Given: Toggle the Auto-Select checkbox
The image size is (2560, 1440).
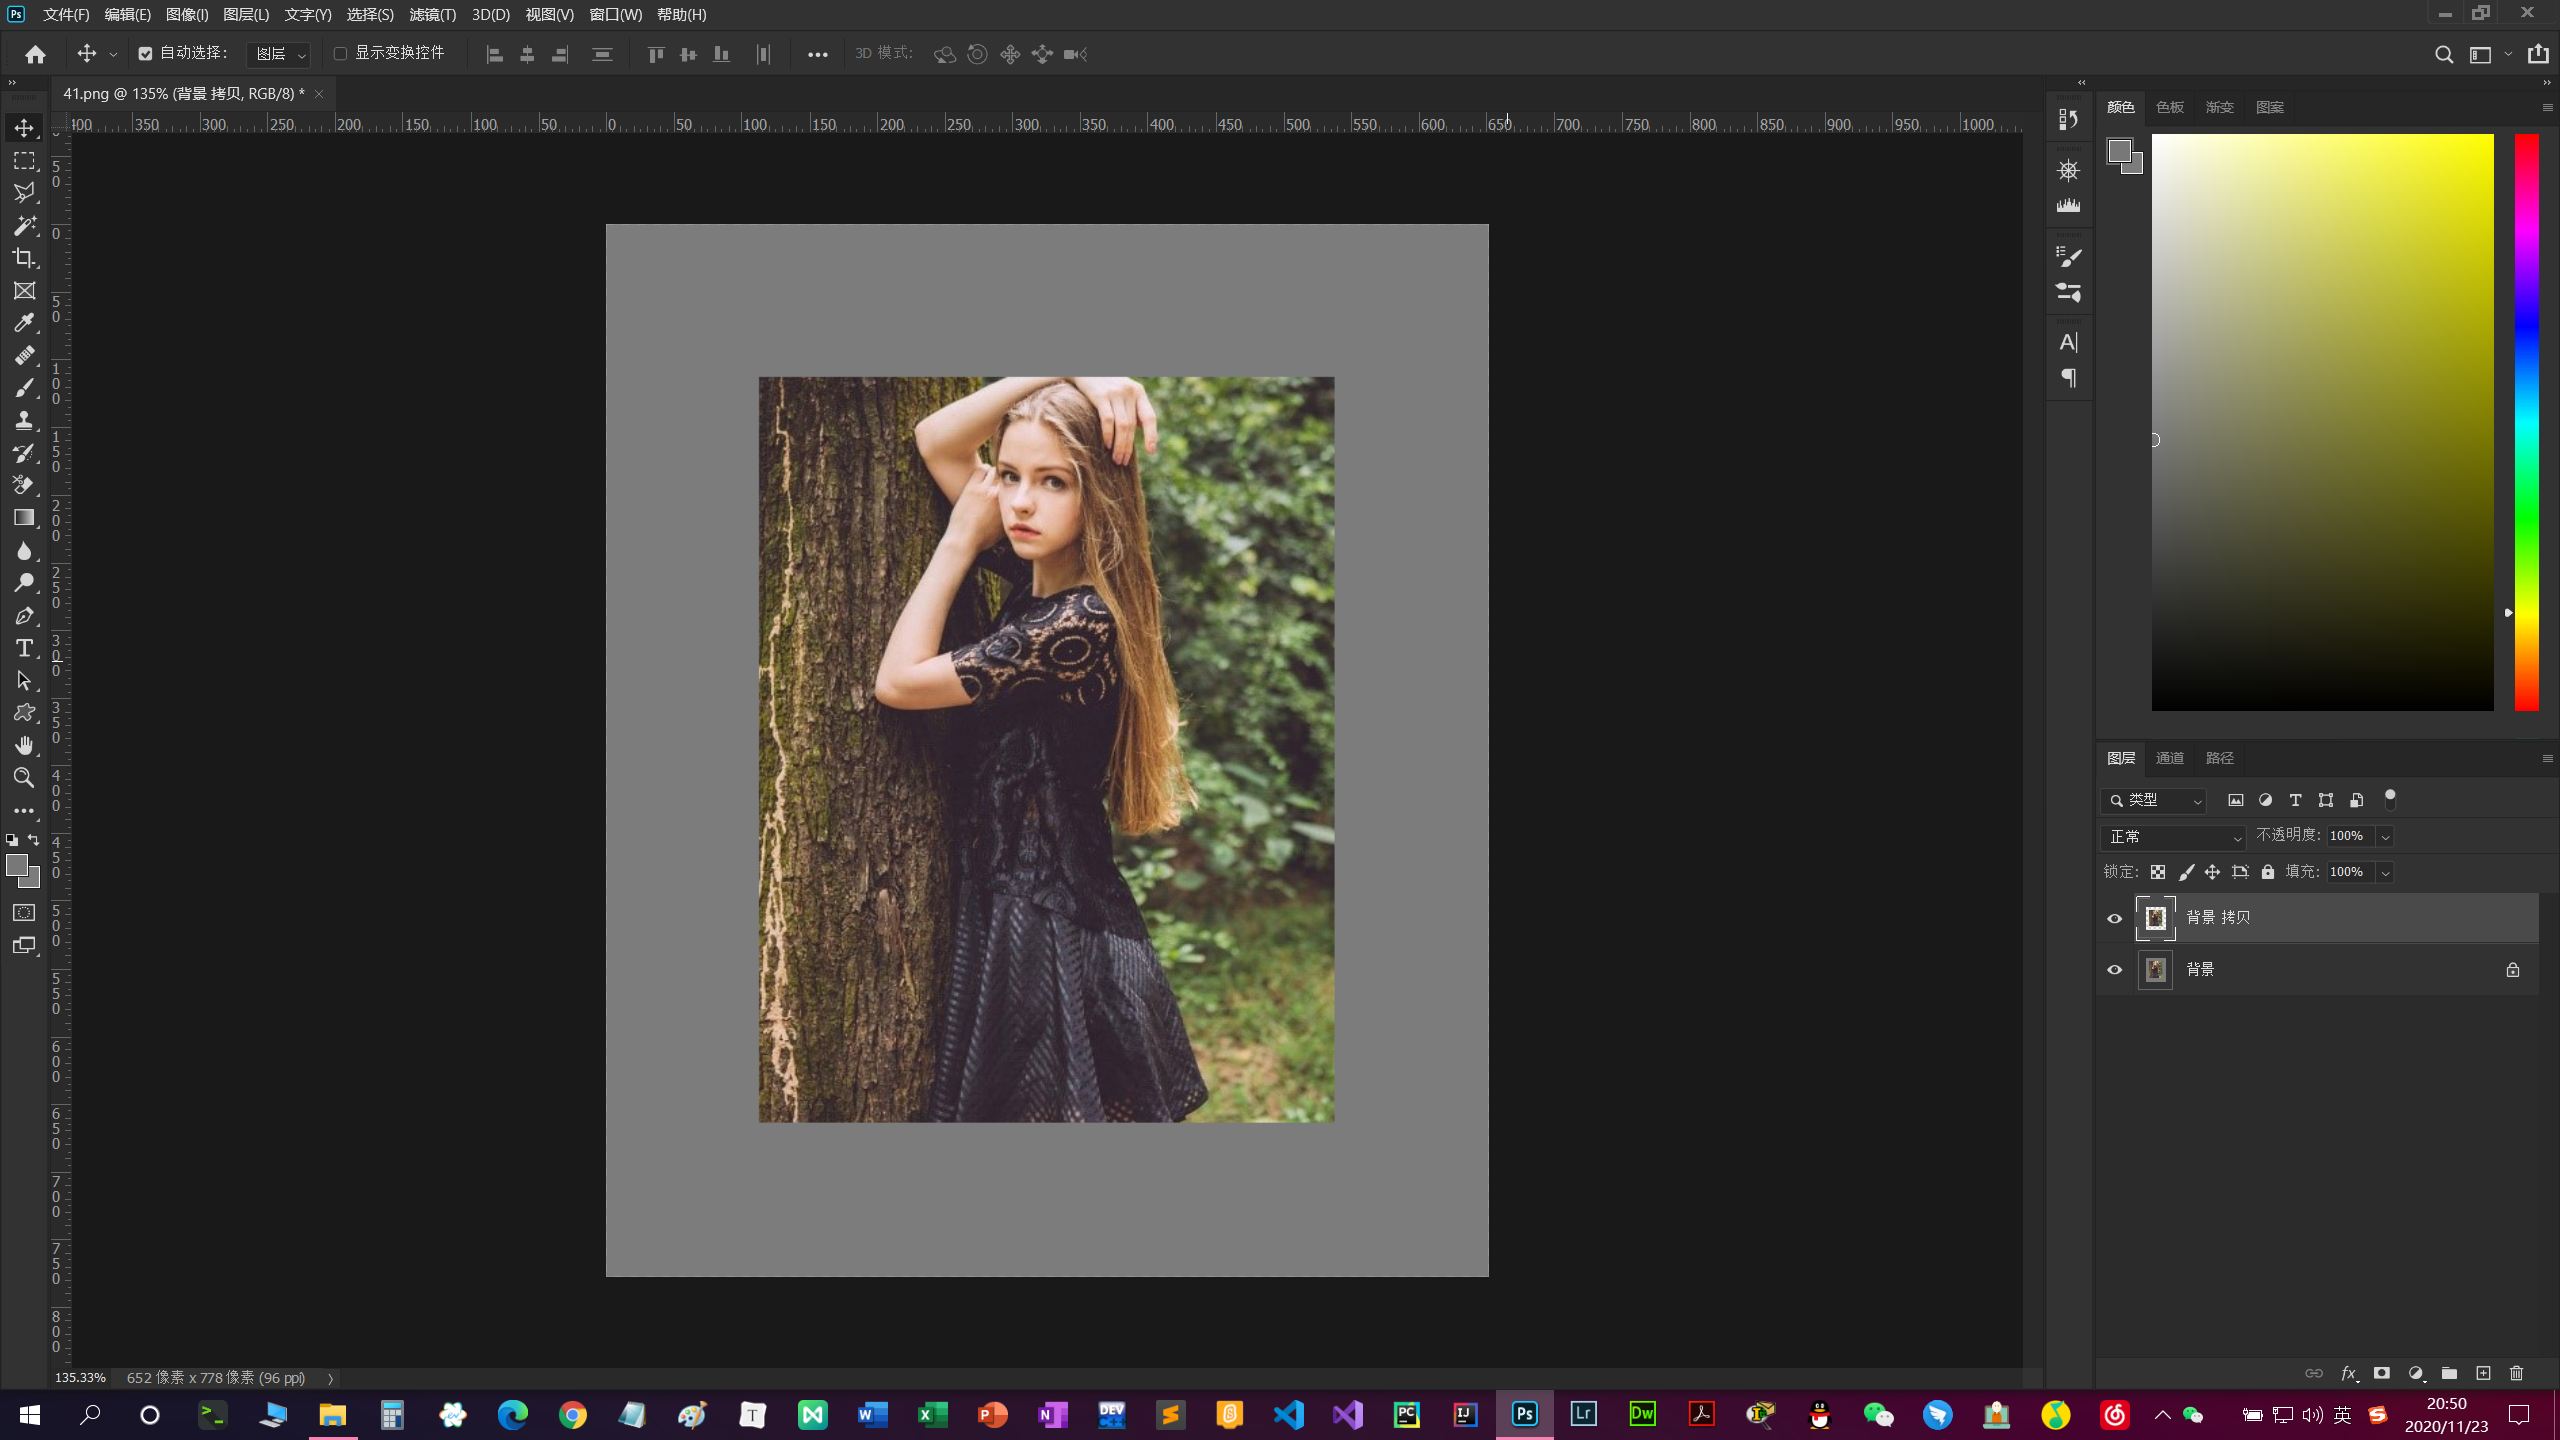Looking at the screenshot, I should (x=145, y=54).
